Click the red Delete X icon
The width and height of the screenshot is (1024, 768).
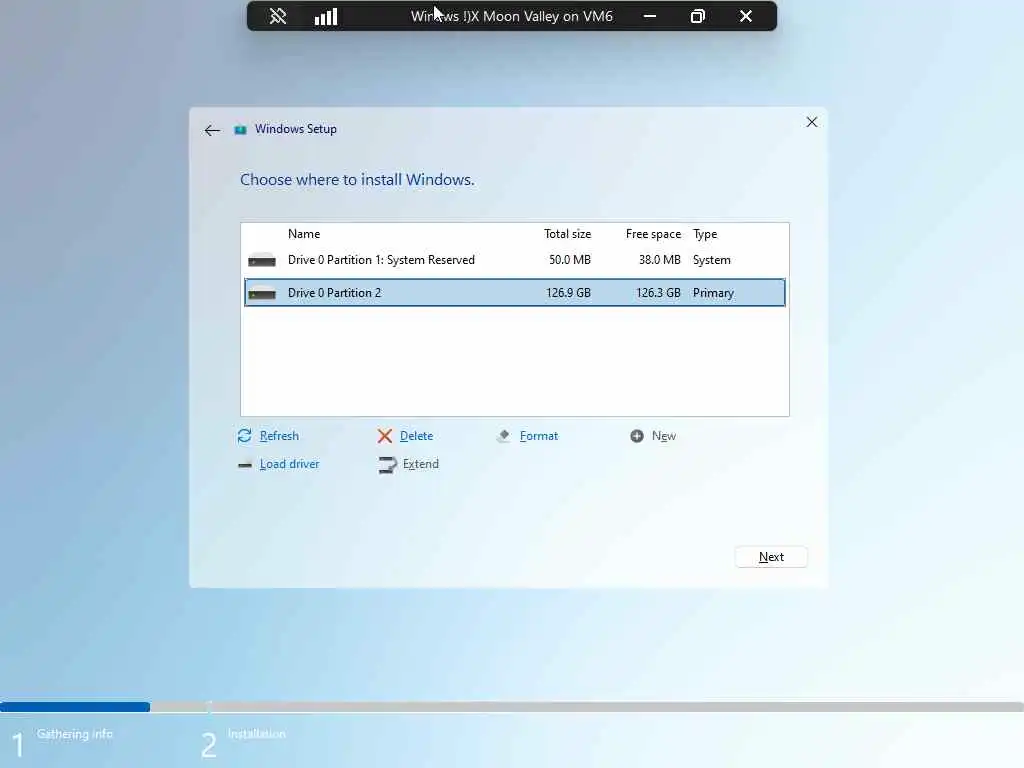[x=385, y=436]
